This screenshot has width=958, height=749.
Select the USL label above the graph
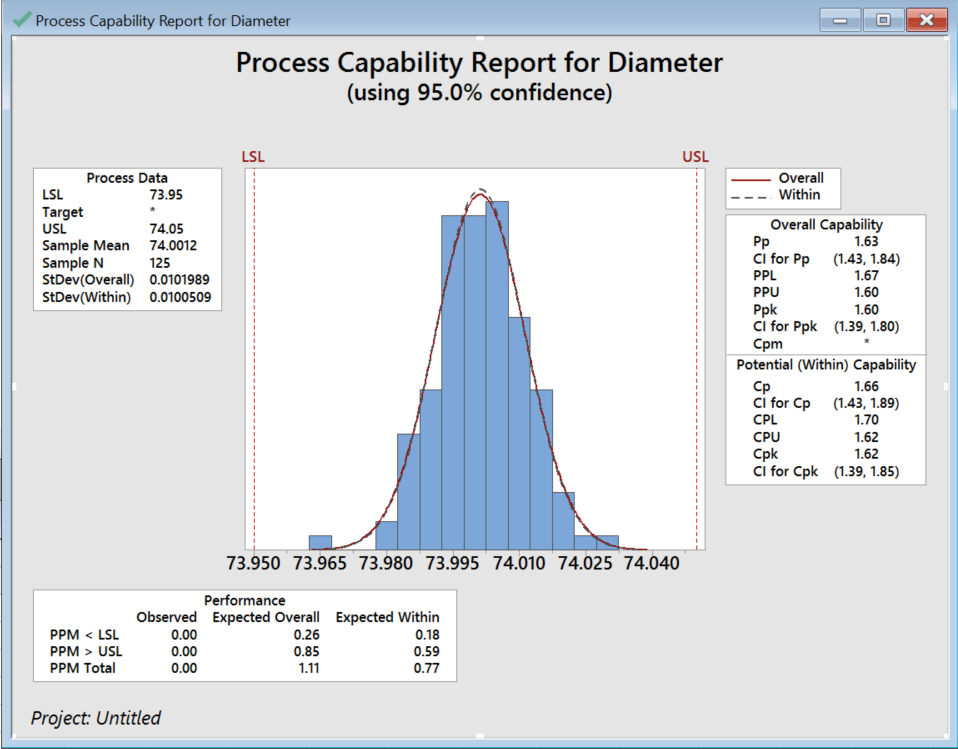pos(695,157)
